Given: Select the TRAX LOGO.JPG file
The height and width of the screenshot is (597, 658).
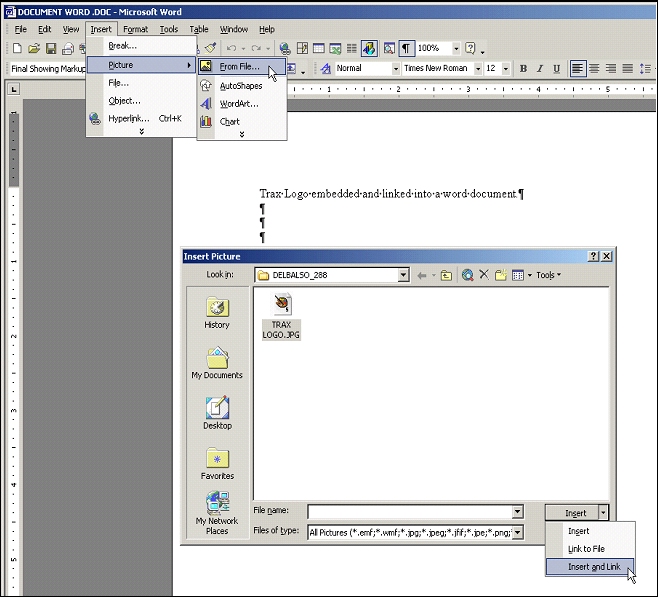Looking at the screenshot, I should pos(281,316).
